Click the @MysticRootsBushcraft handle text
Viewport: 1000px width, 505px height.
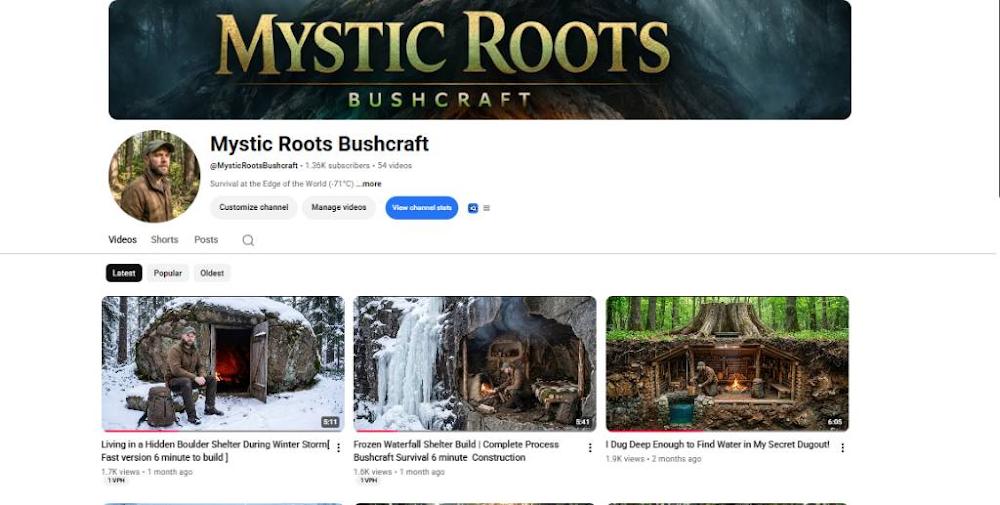(x=254, y=165)
